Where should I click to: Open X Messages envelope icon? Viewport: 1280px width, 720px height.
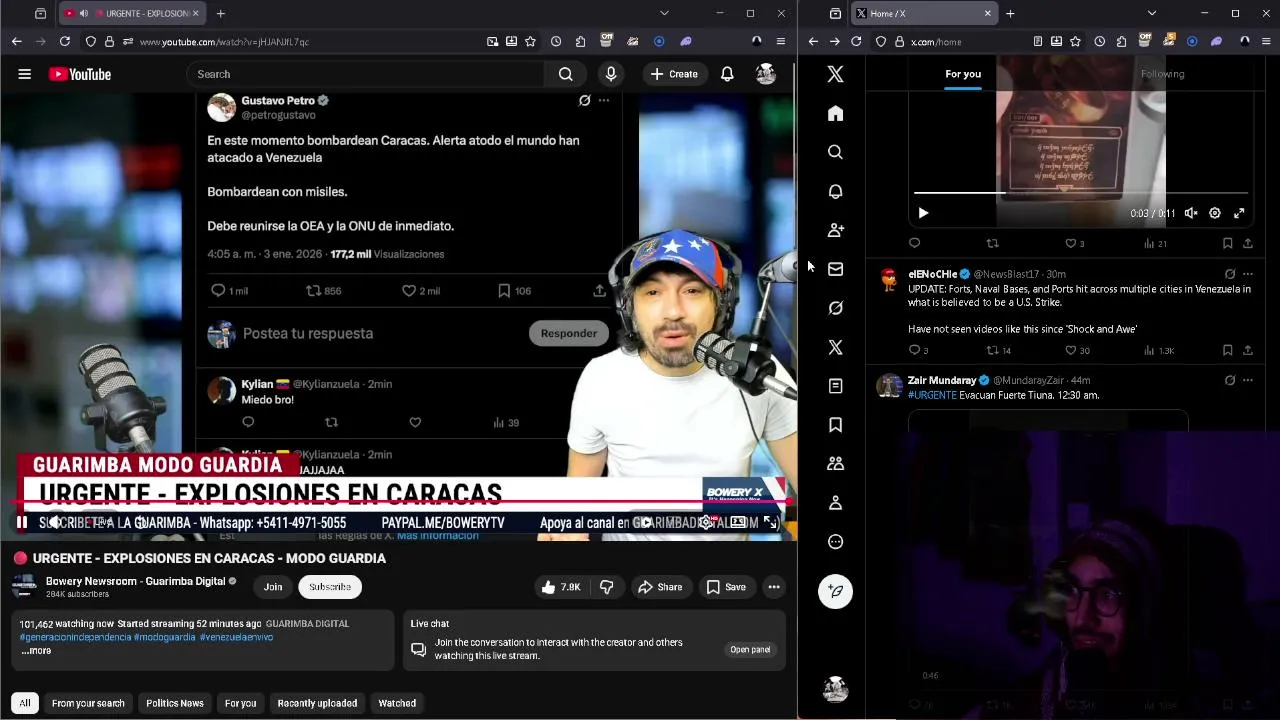point(836,269)
